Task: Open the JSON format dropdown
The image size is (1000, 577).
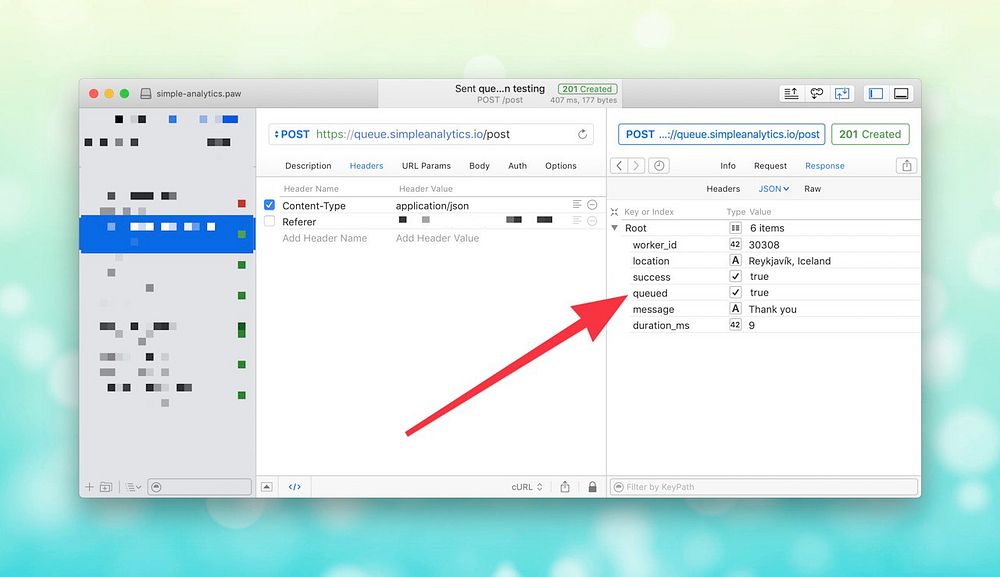Action: pos(773,189)
